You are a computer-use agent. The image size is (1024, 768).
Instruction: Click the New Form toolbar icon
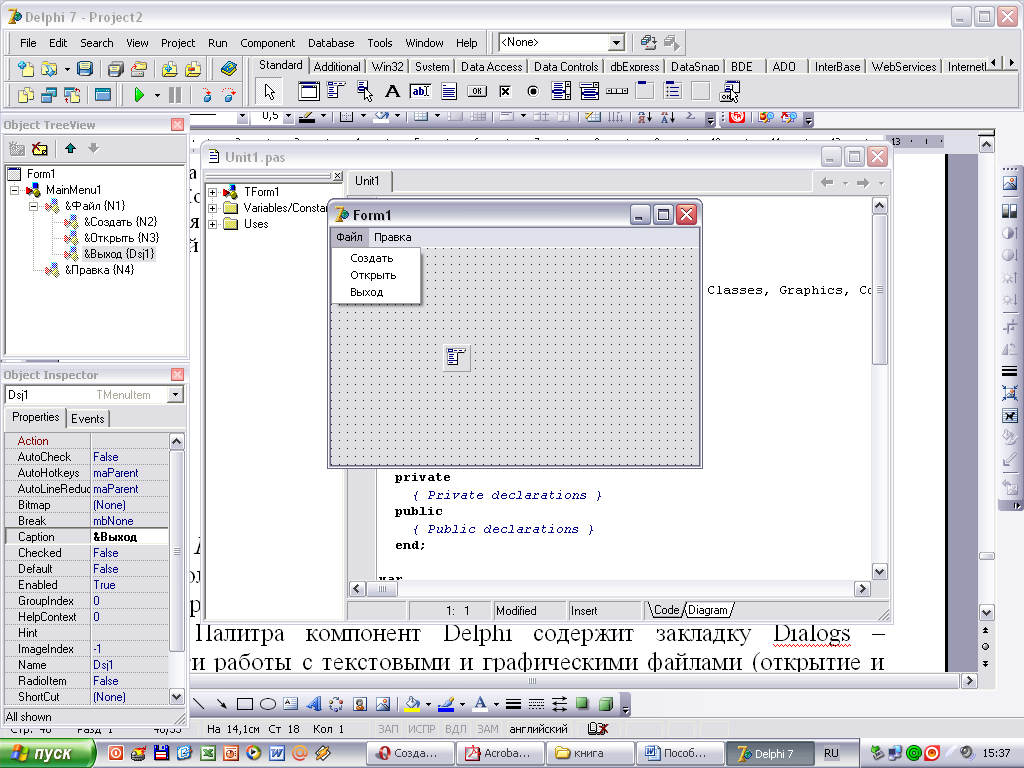tap(103, 95)
